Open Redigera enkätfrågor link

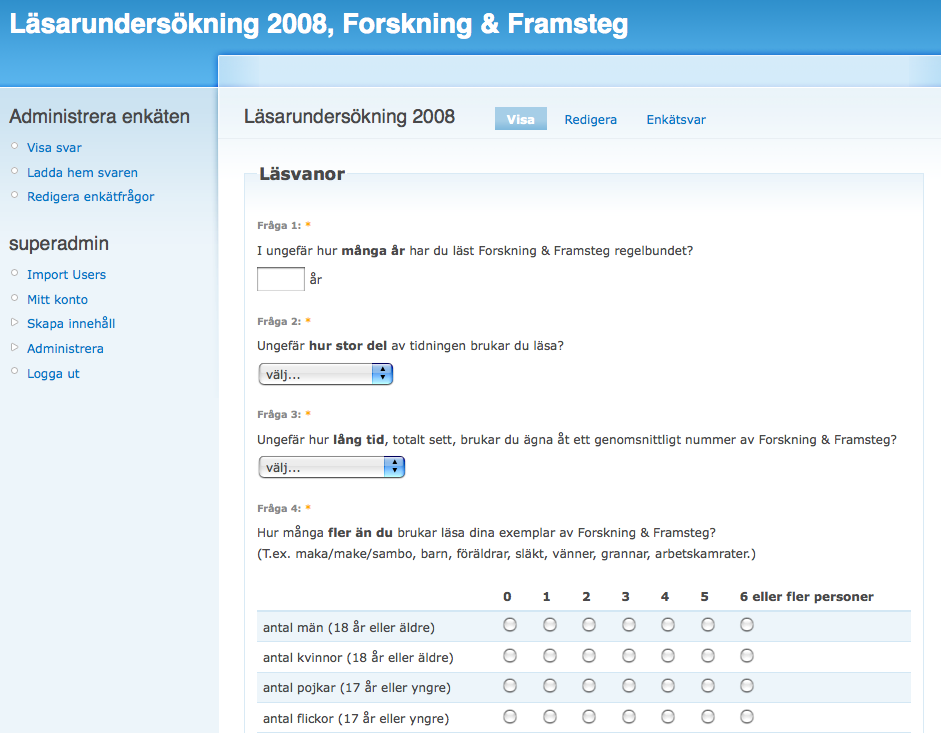tap(90, 197)
